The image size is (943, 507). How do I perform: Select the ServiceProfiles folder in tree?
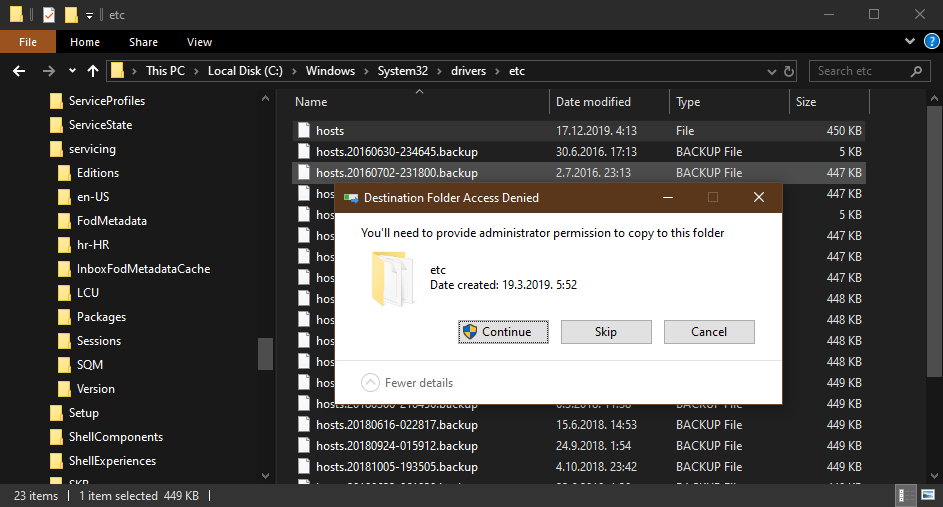(106, 101)
